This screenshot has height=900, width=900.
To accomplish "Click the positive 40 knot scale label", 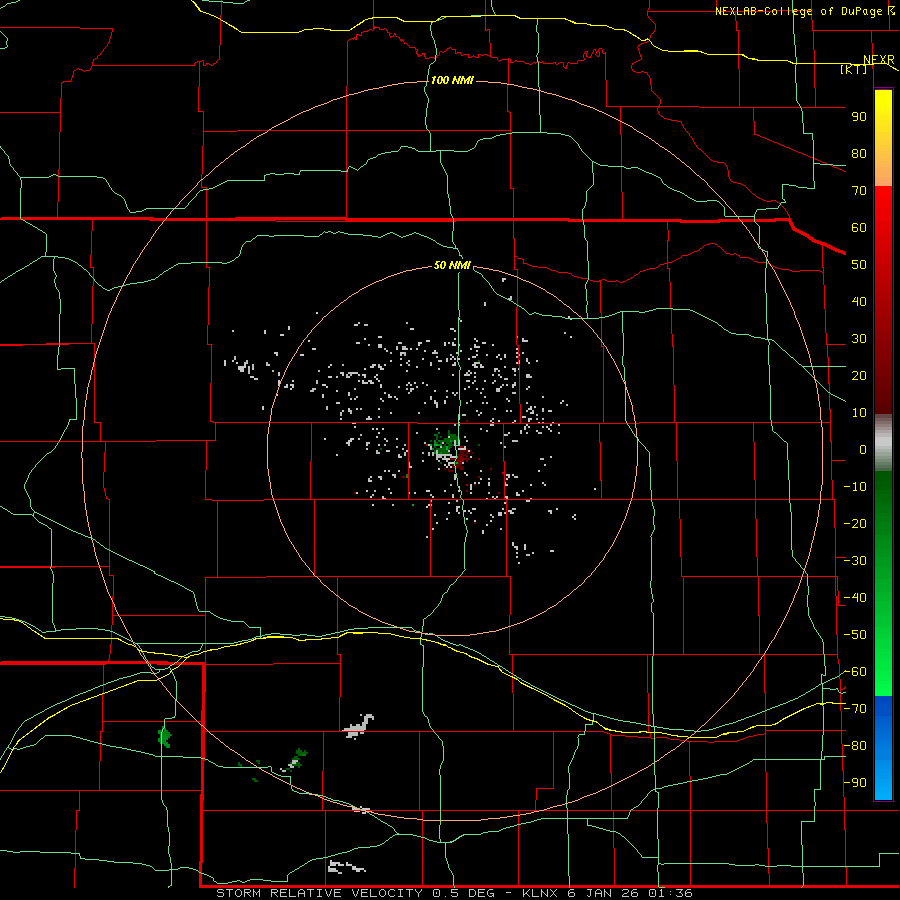I will coord(859,302).
